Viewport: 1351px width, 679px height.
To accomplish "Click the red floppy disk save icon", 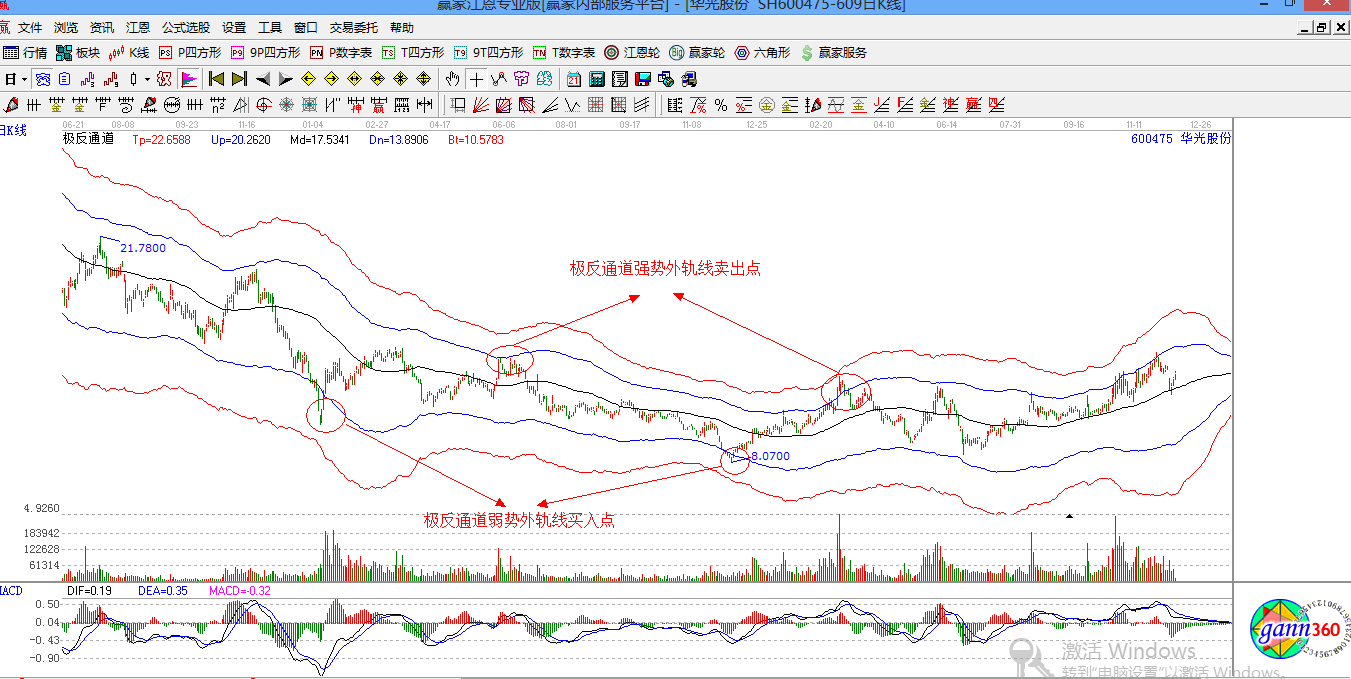I will click(x=642, y=79).
